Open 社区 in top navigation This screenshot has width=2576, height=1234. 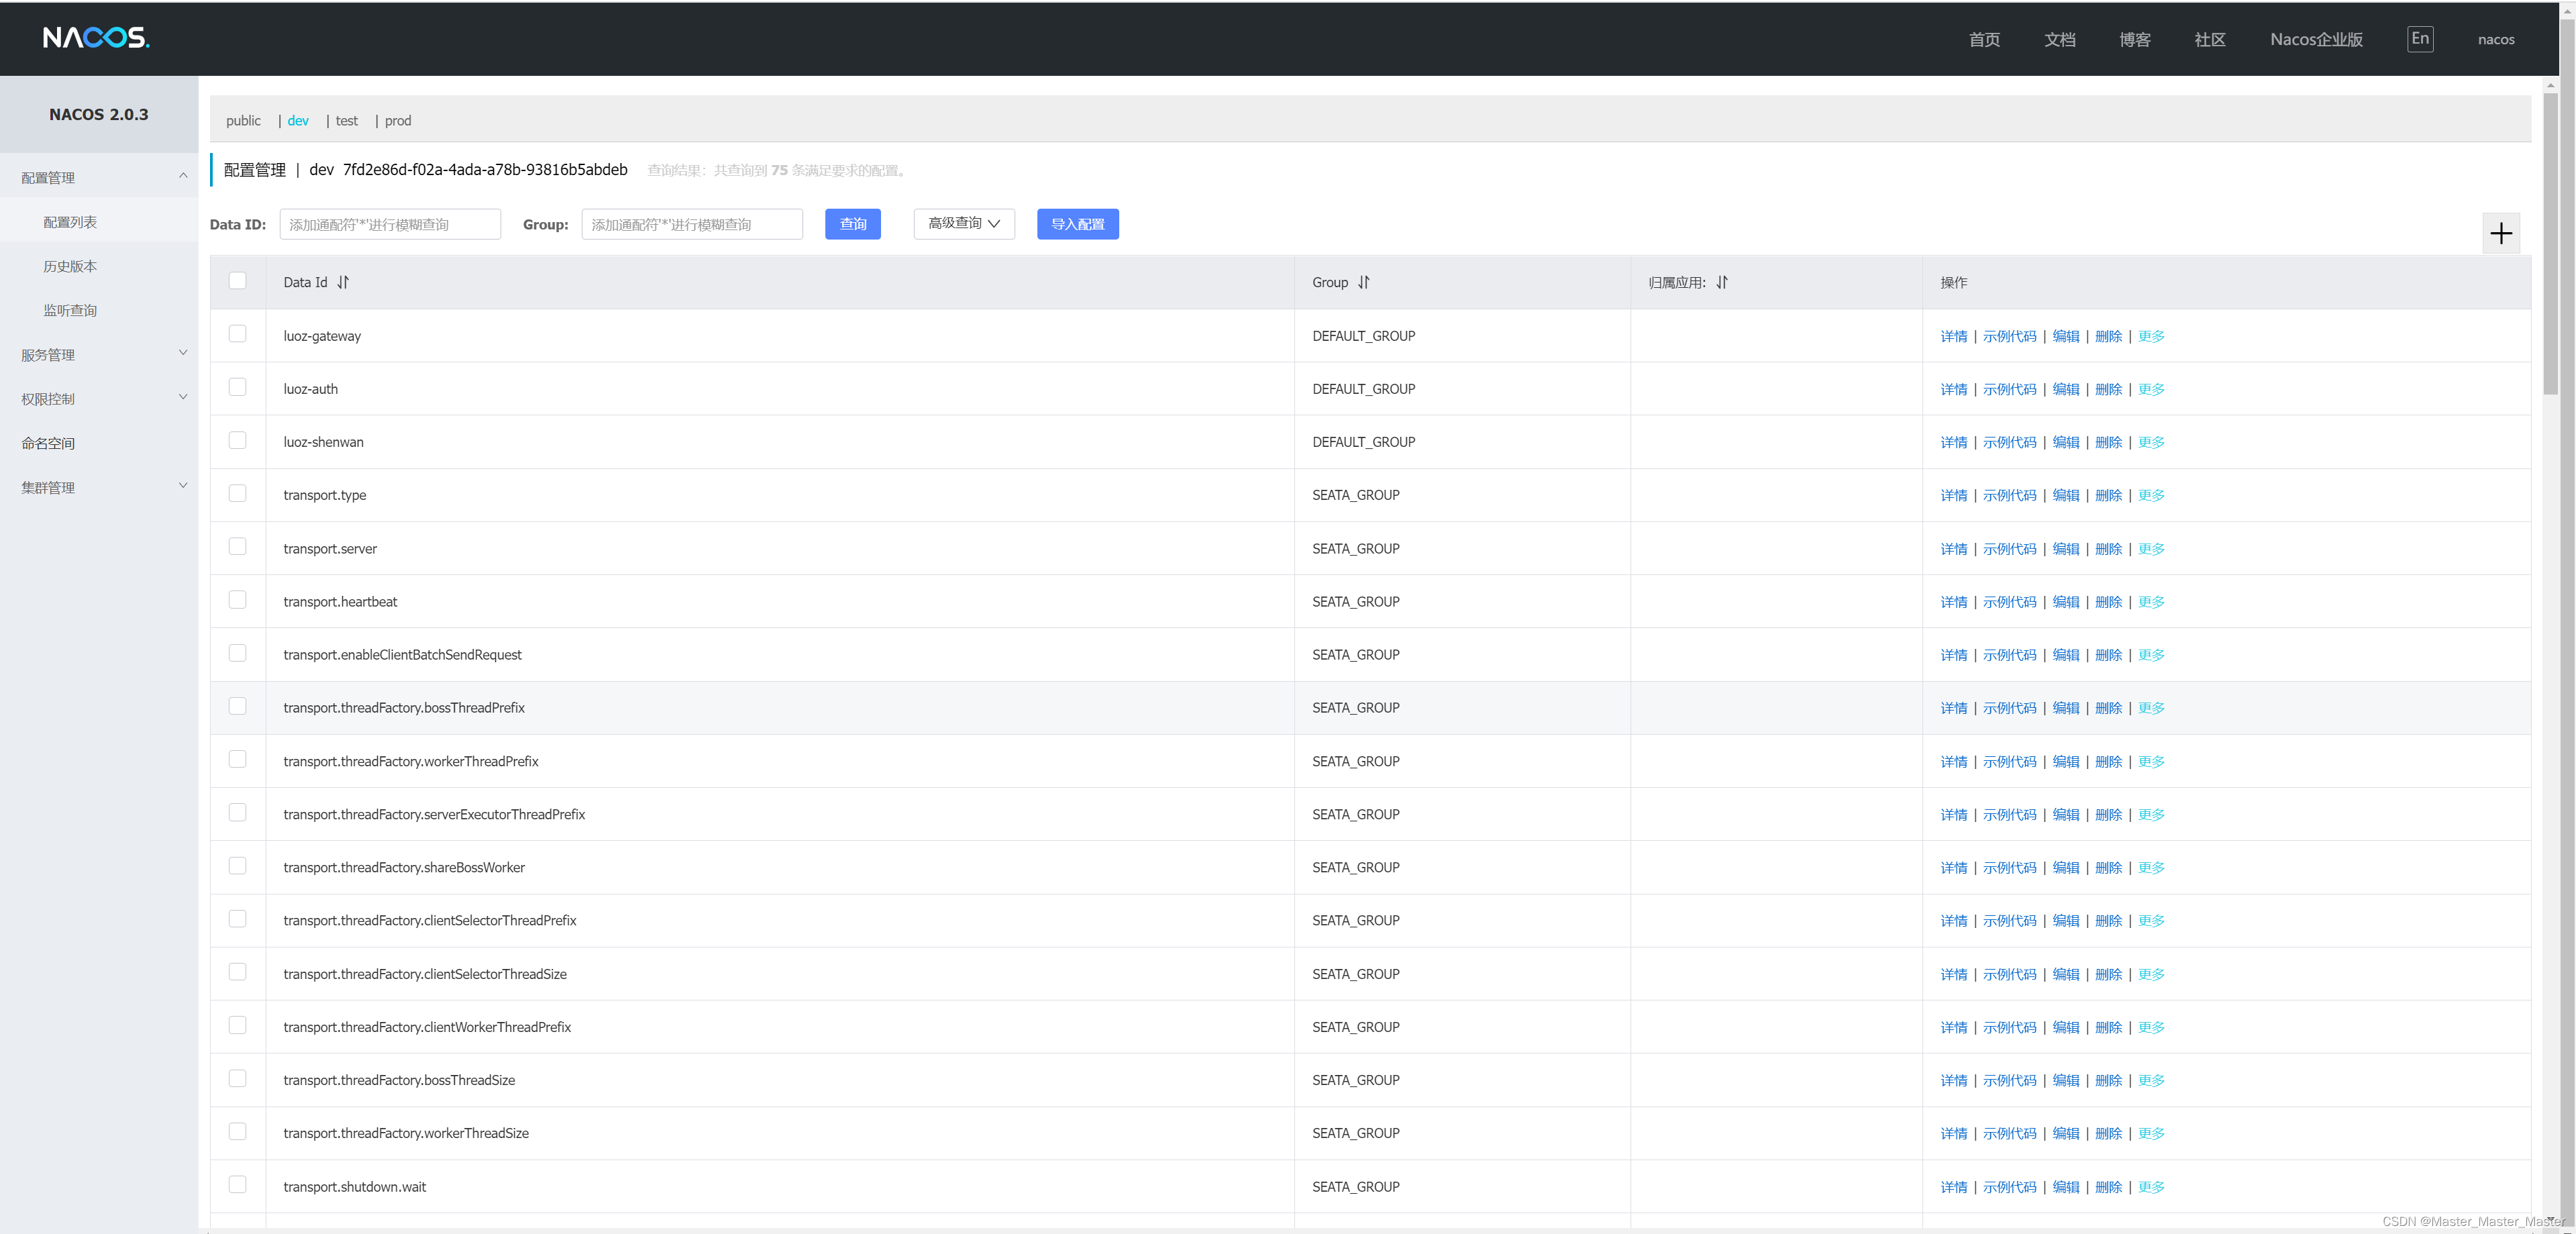pyautogui.click(x=2209, y=39)
